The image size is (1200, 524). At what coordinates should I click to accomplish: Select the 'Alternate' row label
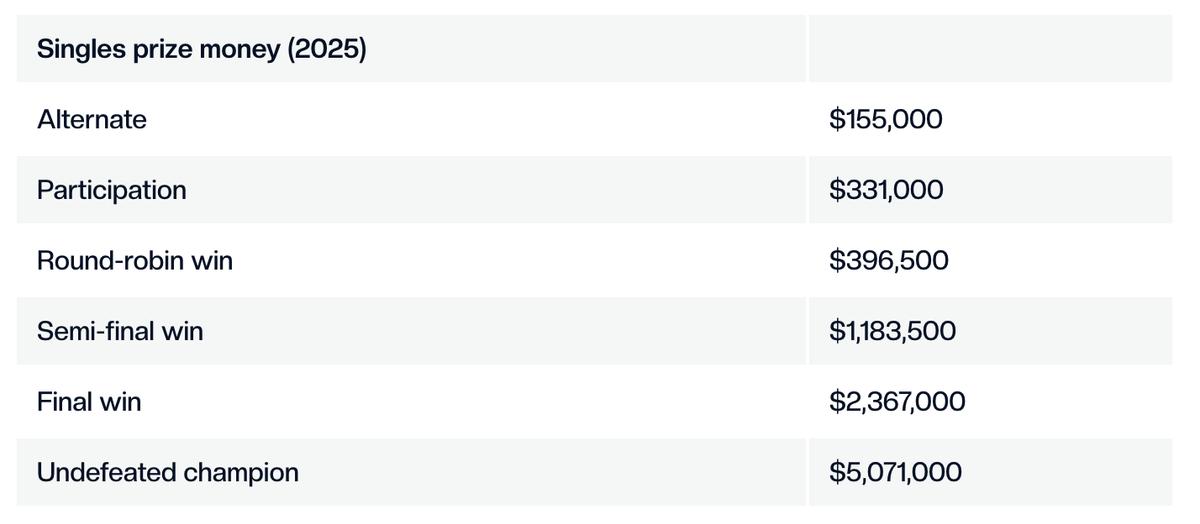pos(92,120)
